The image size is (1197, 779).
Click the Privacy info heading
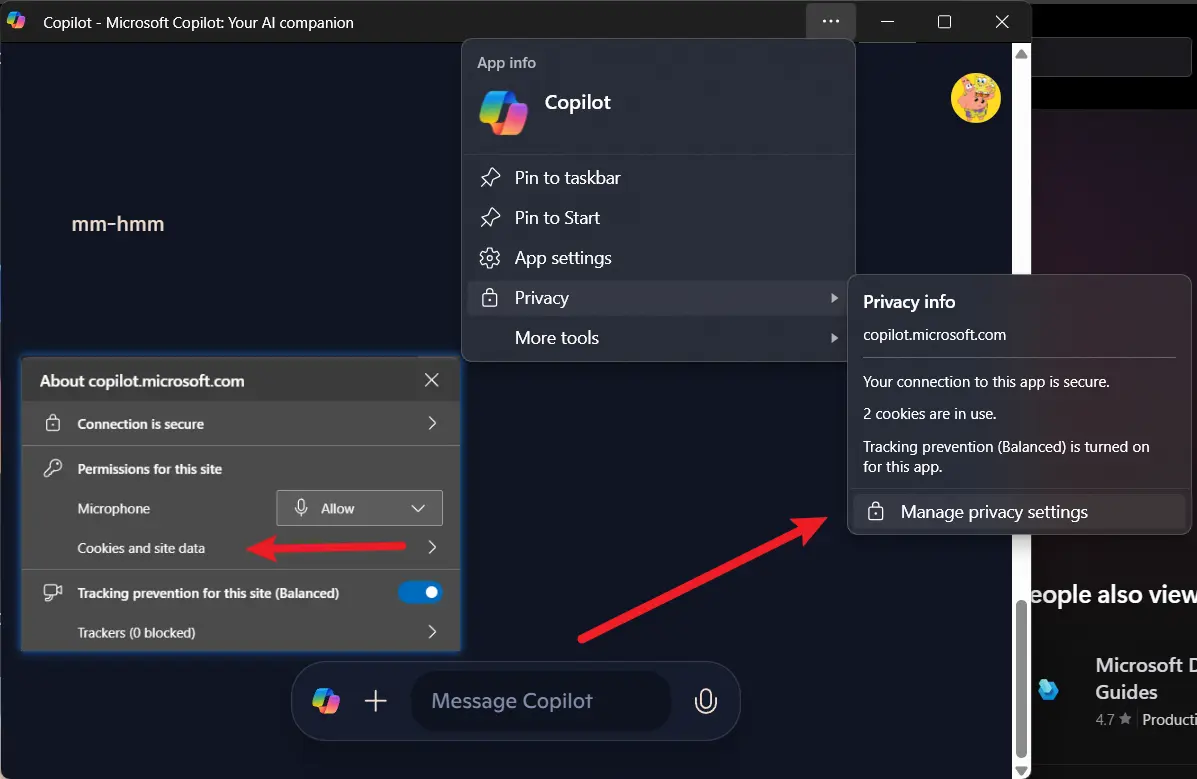pos(909,302)
